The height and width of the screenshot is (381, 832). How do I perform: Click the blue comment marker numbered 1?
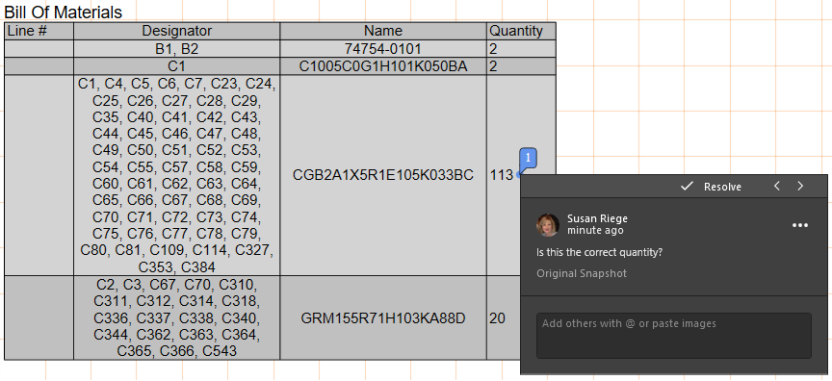(528, 159)
